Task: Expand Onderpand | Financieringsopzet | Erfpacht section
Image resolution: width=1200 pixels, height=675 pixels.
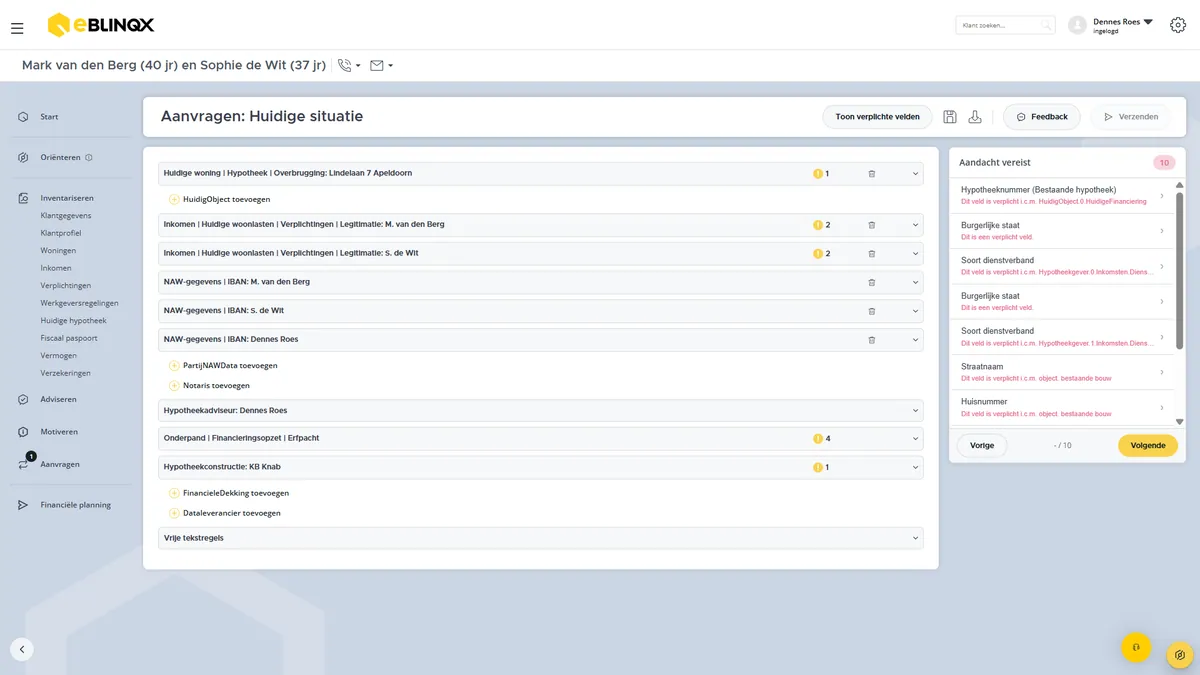Action: [915, 438]
